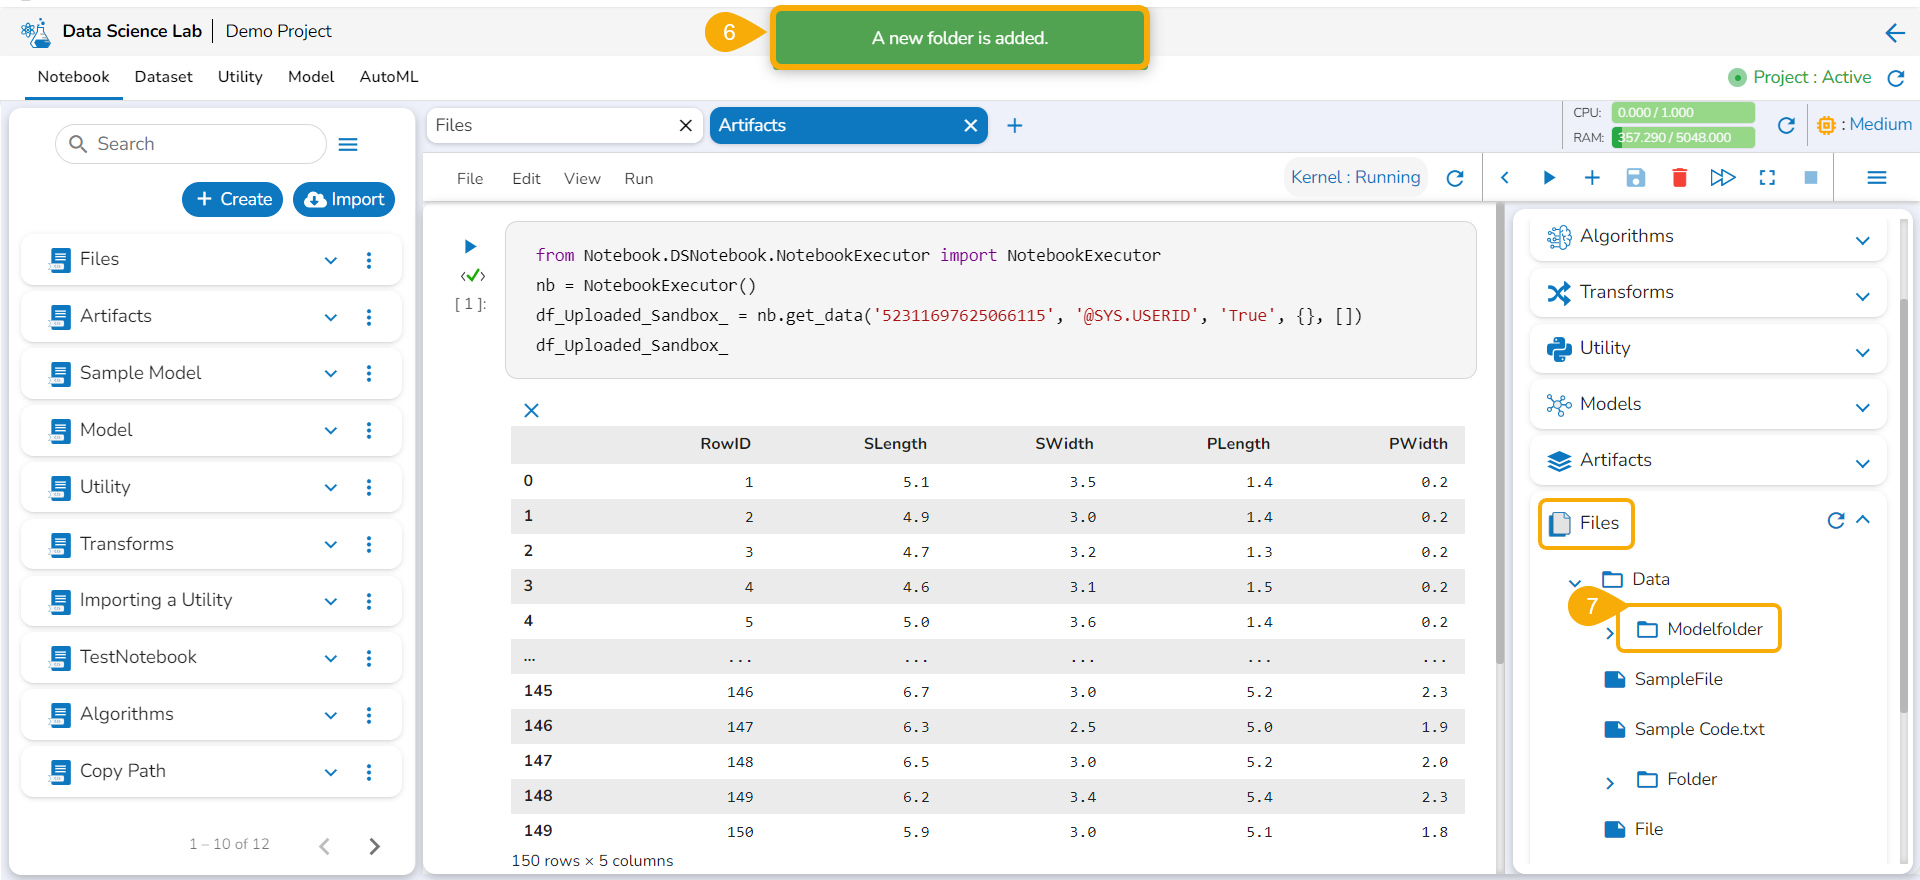Click the Import button

(344, 199)
